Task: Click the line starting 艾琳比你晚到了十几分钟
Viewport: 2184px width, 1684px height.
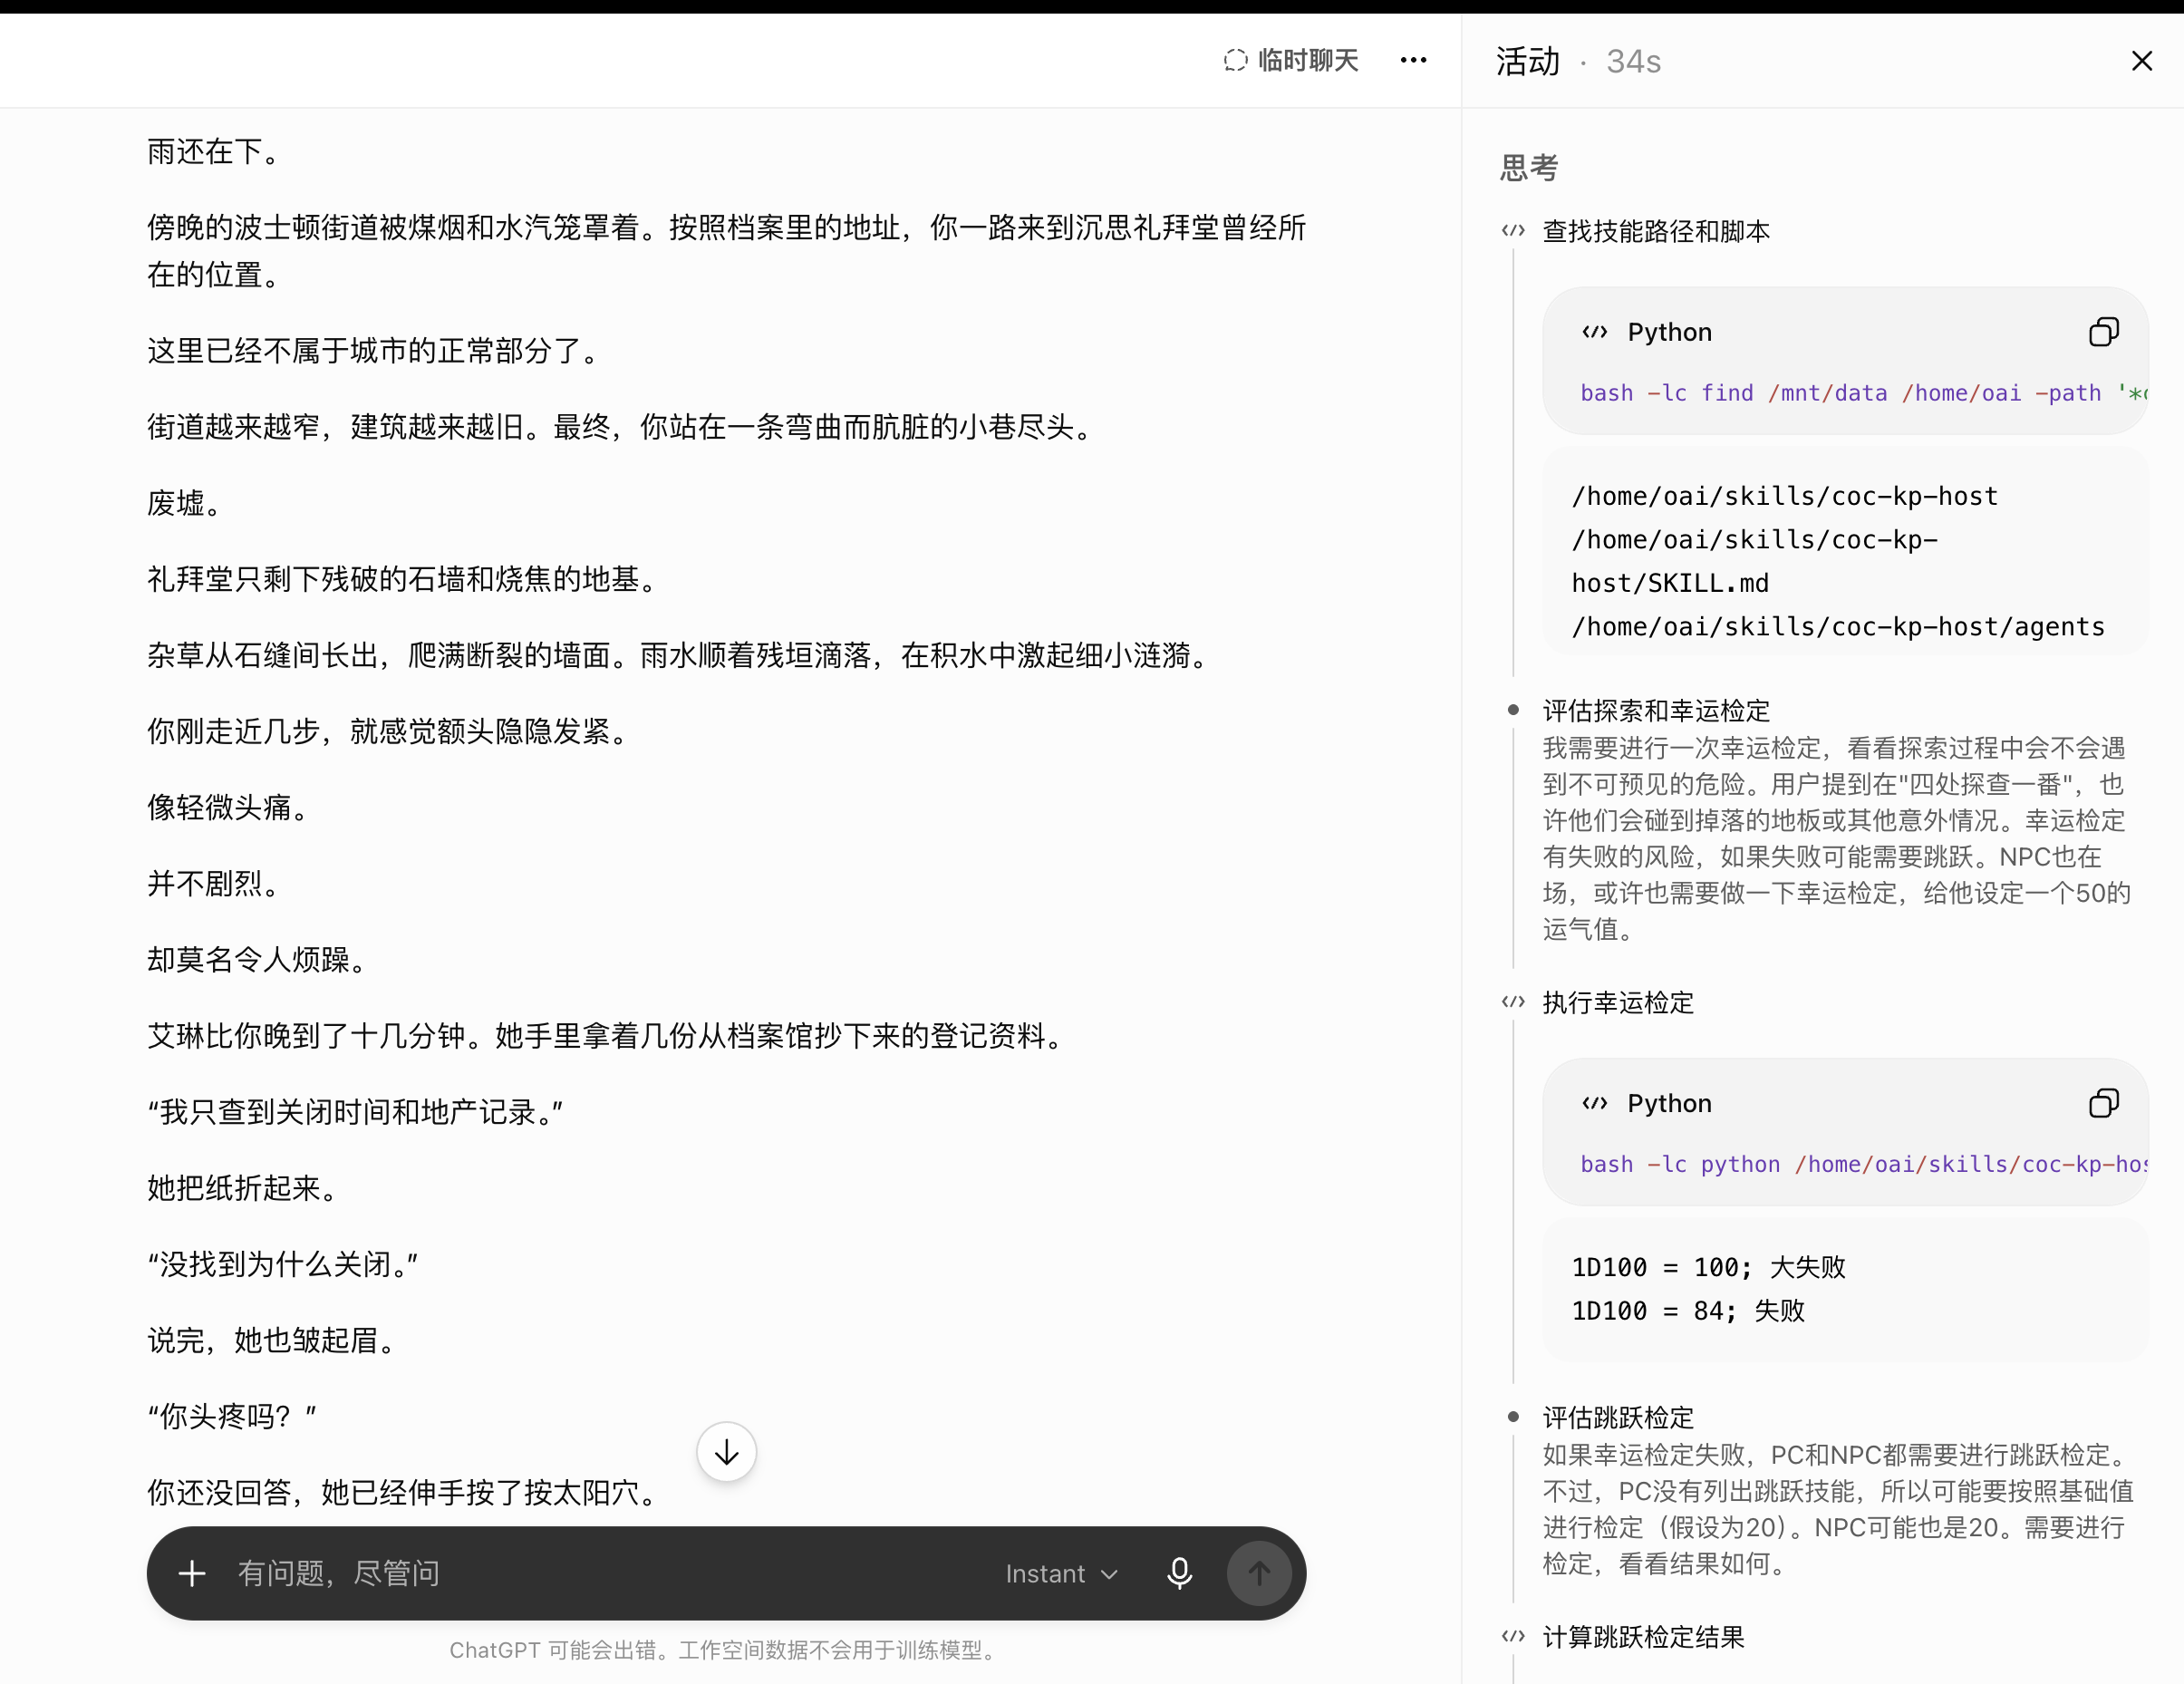Action: pyautogui.click(x=606, y=1036)
